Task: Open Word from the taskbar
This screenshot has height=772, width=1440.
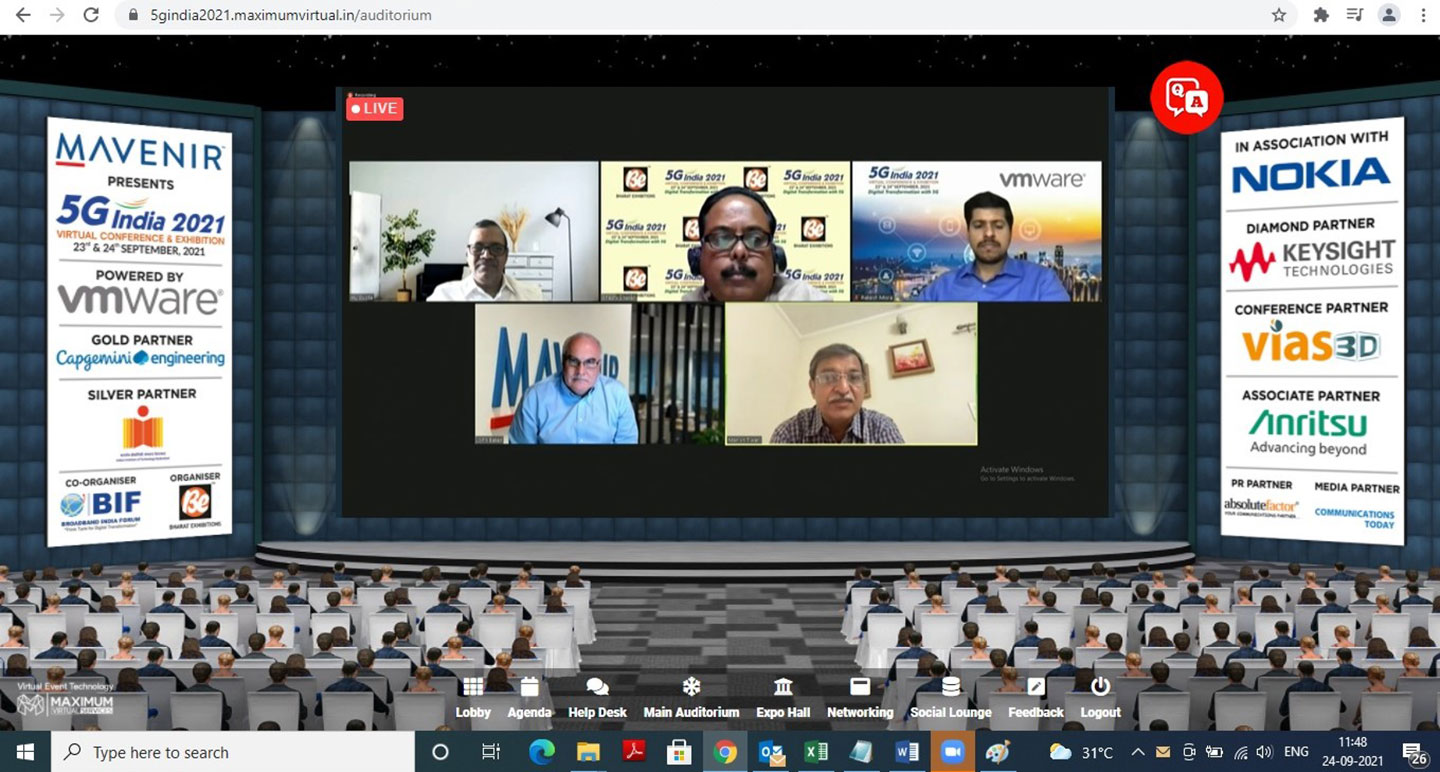Action: 907,752
